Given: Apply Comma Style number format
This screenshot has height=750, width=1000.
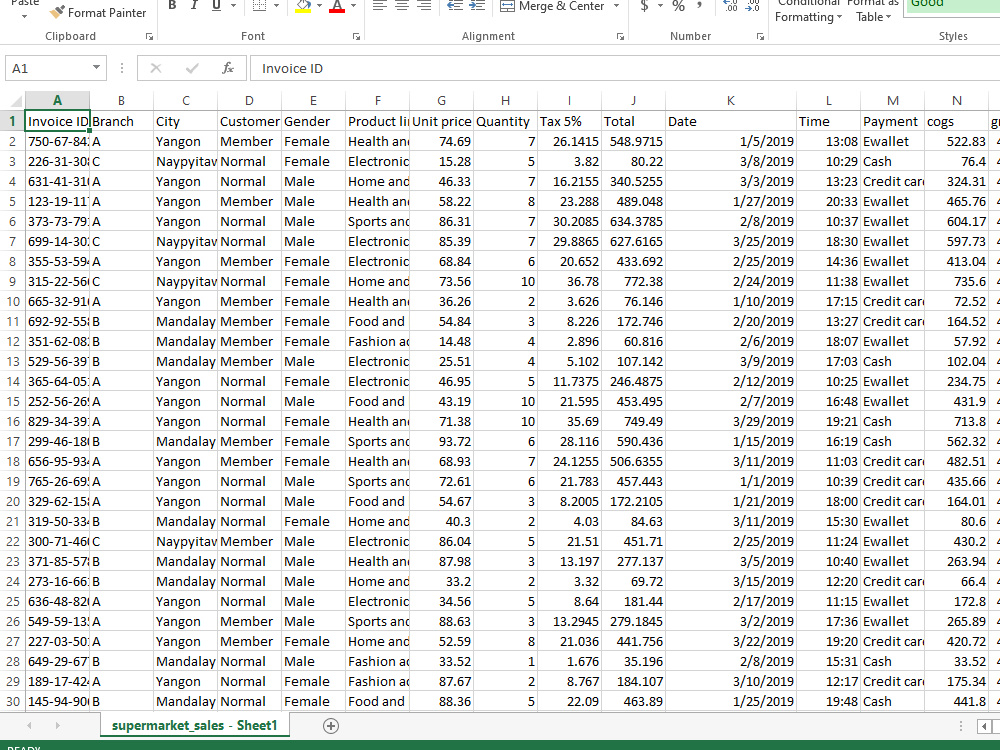Looking at the screenshot, I should (x=700, y=6).
